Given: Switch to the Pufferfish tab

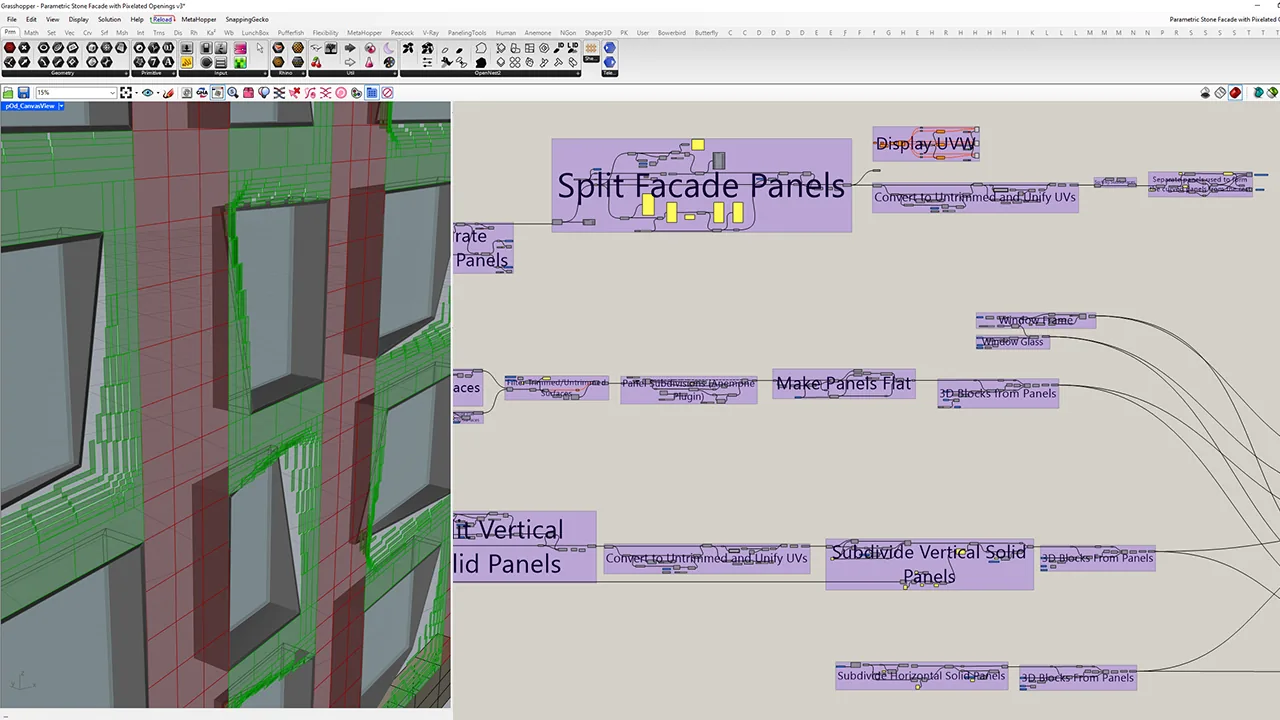Looking at the screenshot, I should (291, 33).
